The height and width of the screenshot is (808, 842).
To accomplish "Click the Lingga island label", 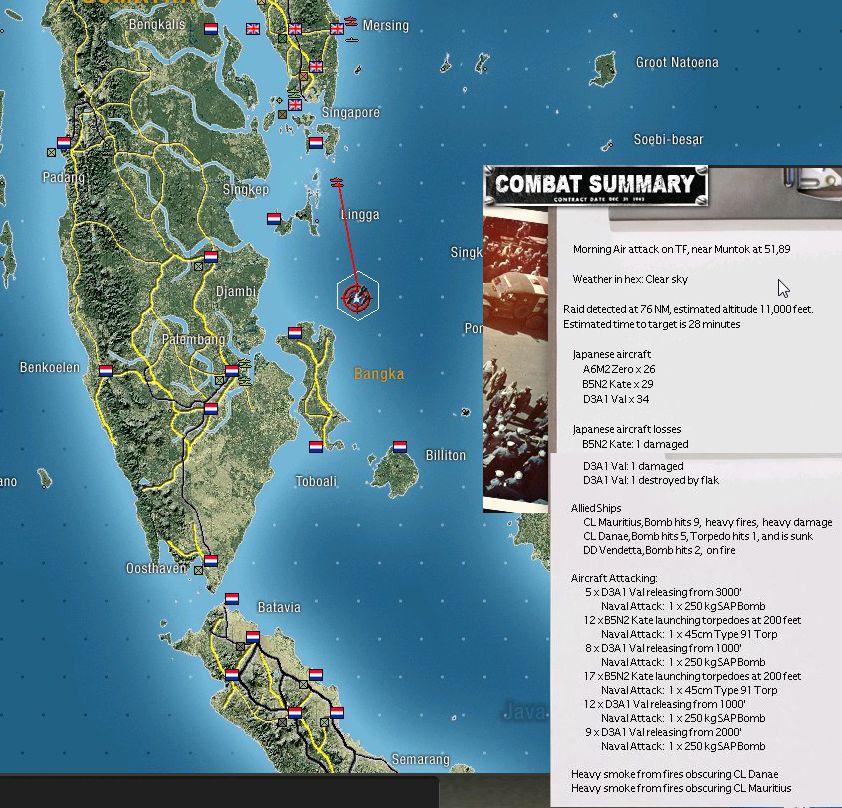I will tap(360, 215).
